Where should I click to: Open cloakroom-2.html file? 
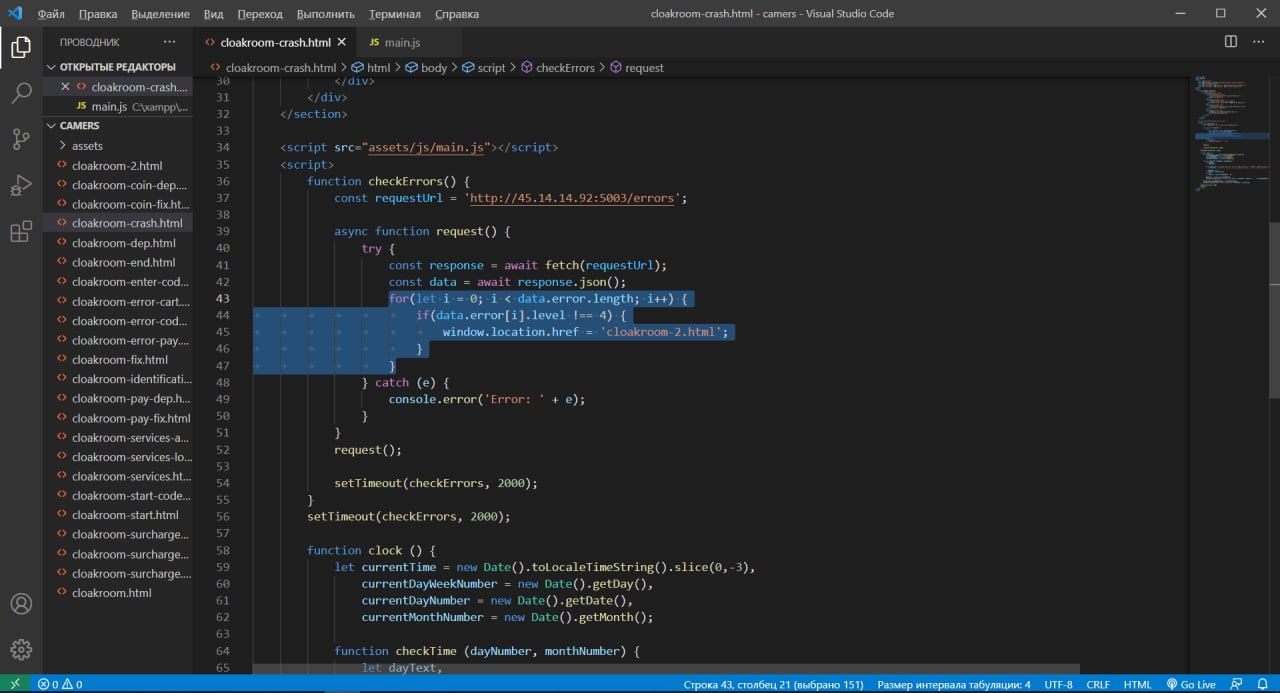pyautogui.click(x=117, y=166)
